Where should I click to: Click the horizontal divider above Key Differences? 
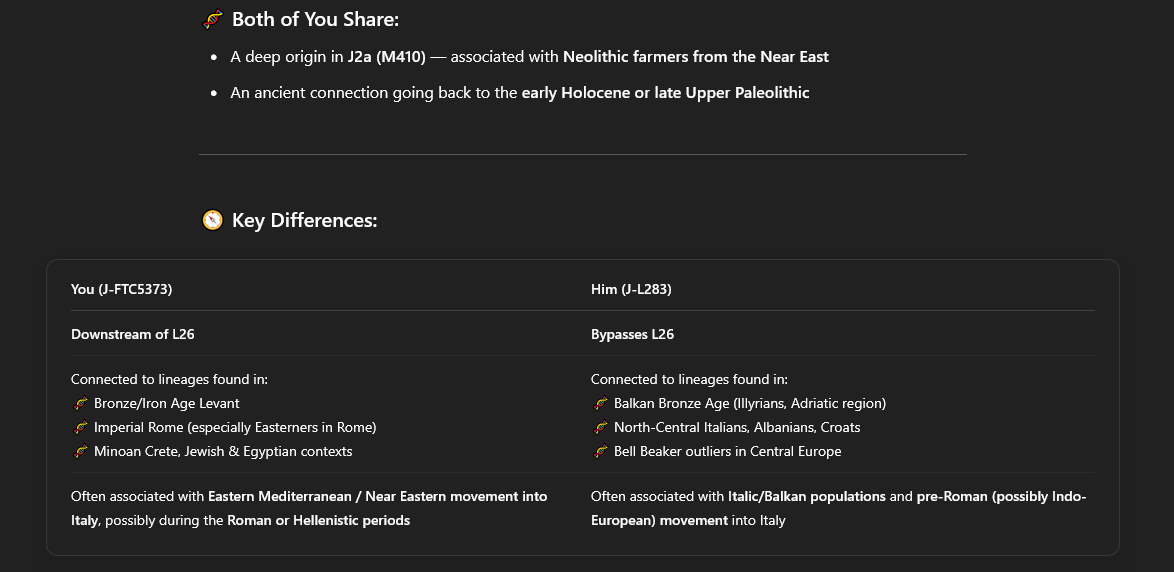(583, 154)
